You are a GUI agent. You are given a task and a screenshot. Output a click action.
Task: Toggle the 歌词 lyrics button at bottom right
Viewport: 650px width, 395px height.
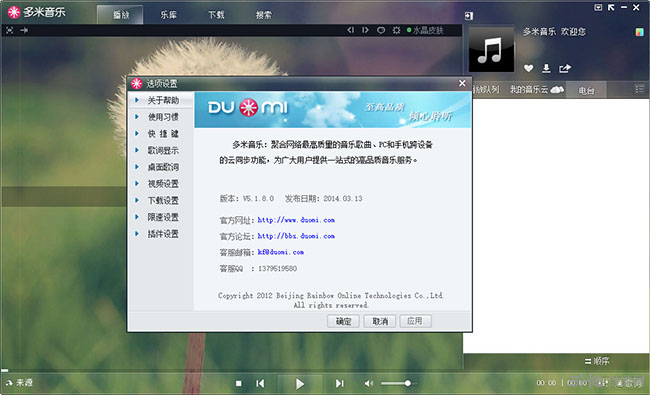pyautogui.click(x=629, y=383)
